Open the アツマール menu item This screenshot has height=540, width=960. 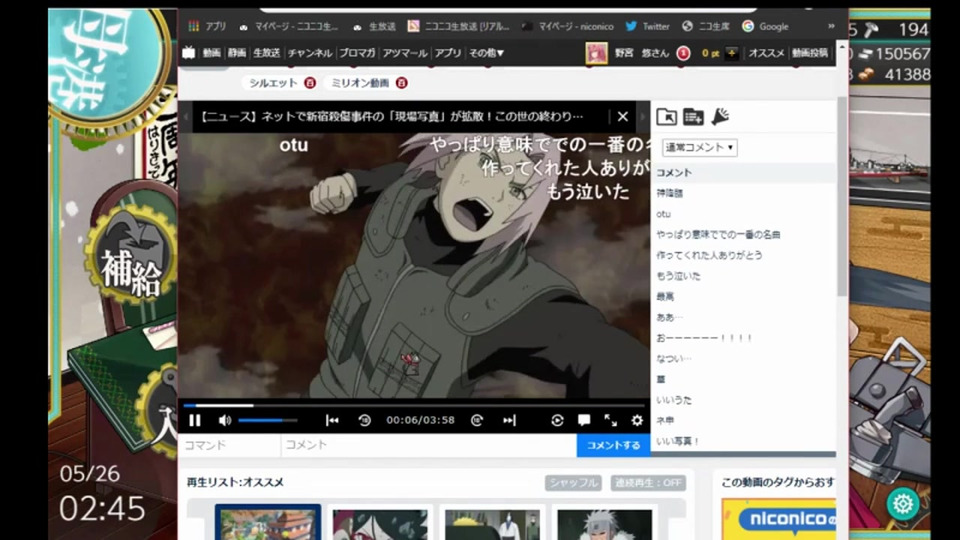pos(405,53)
